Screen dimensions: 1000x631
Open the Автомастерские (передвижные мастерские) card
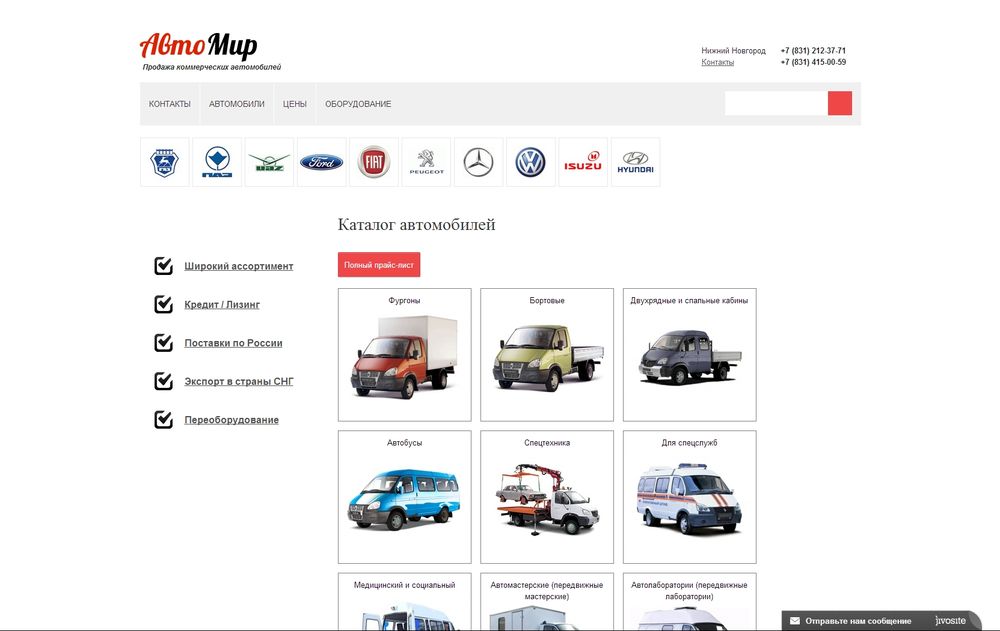[547, 602]
